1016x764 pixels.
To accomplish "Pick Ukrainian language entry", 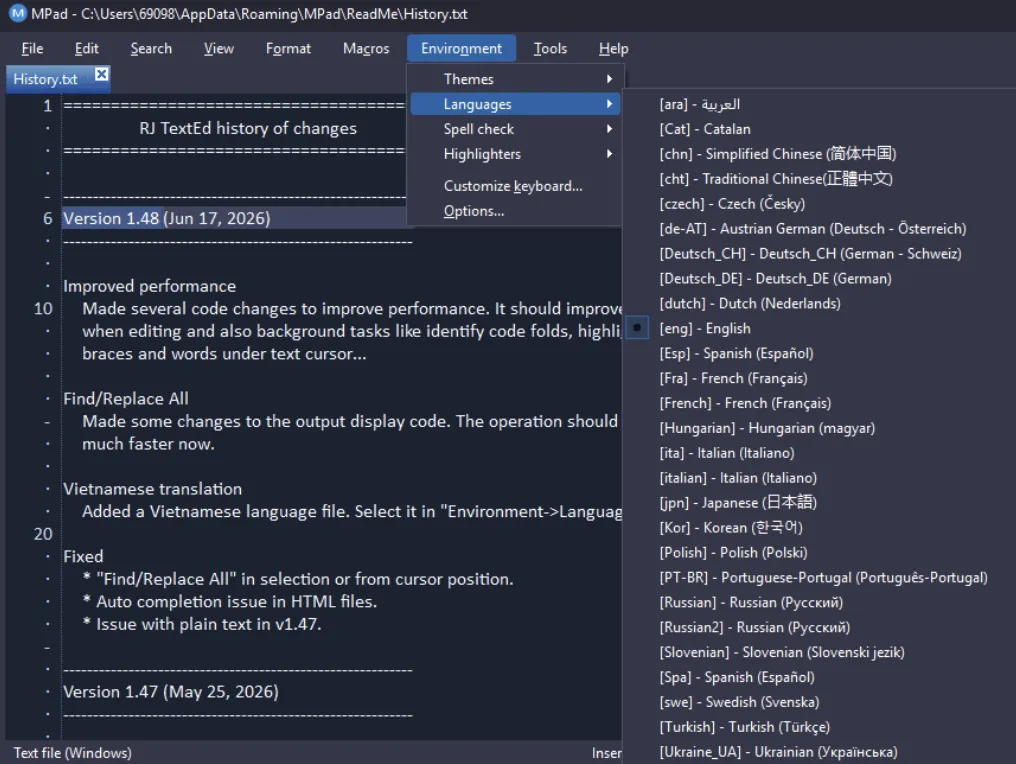I will [x=778, y=752].
